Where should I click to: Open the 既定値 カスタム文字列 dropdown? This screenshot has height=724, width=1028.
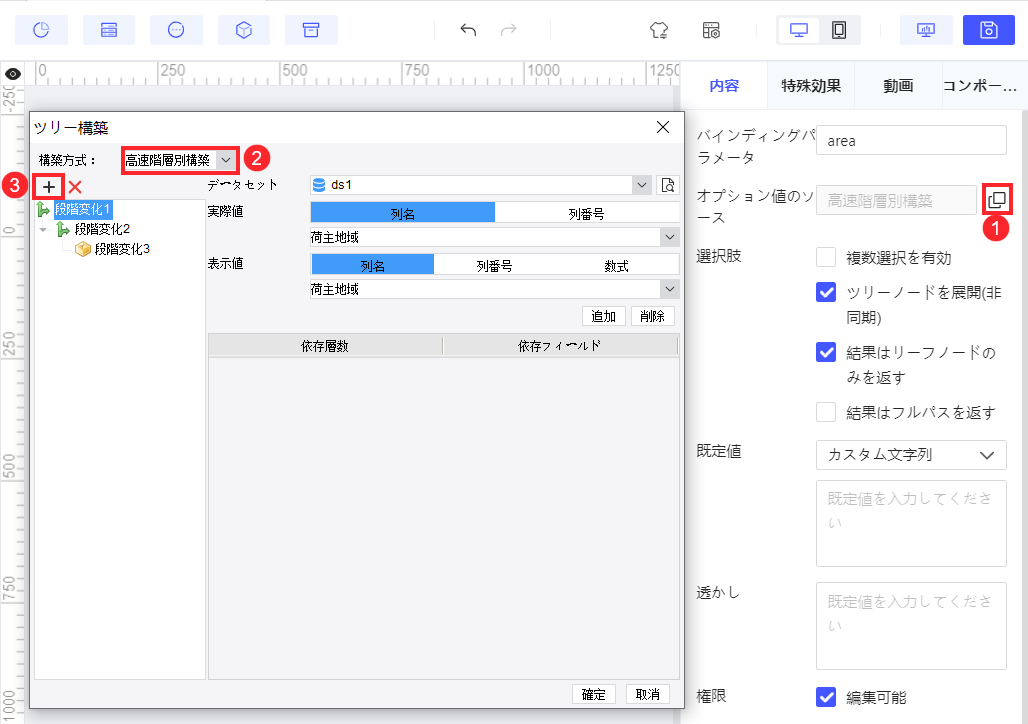pyautogui.click(x=911, y=455)
